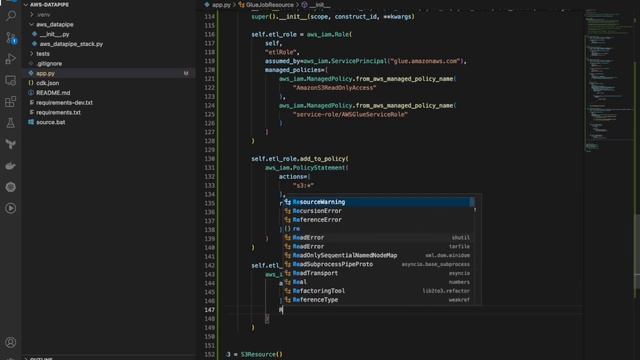Click the Windows icon beside source.bat
The height and width of the screenshot is (360, 640).
[31, 122]
